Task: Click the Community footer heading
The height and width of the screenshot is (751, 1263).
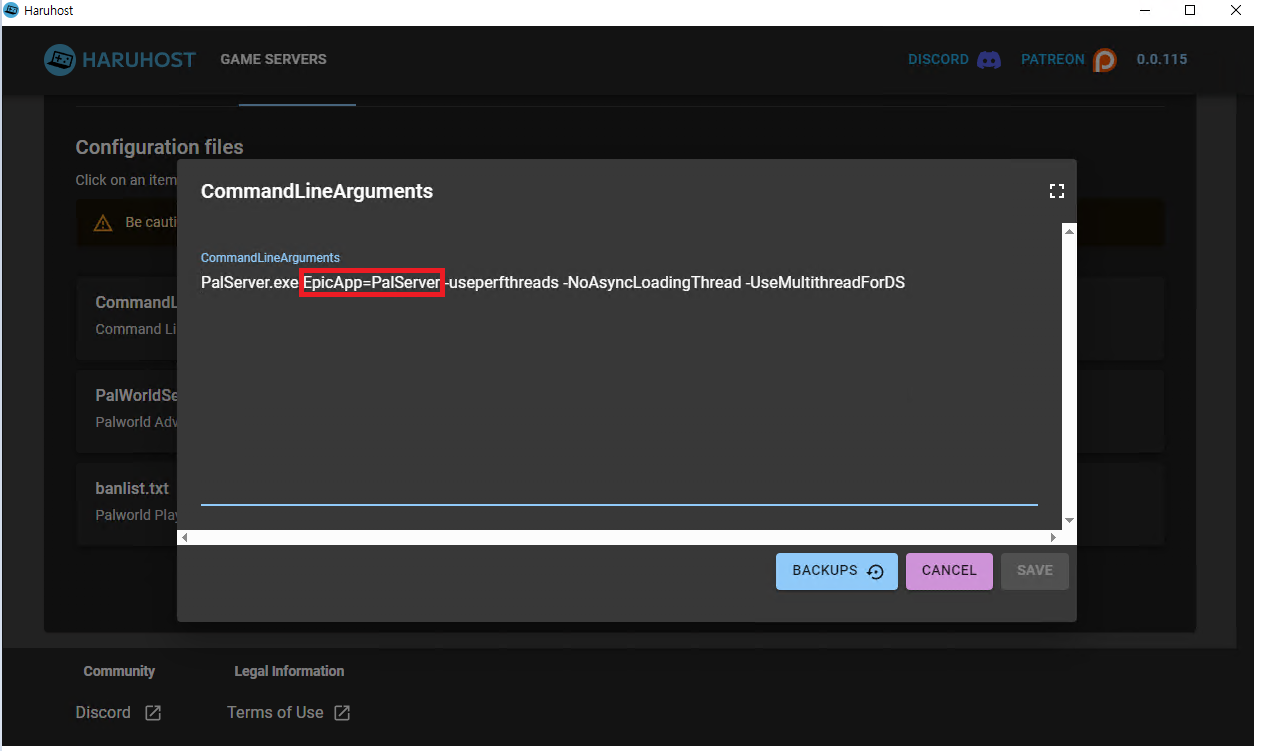Action: pos(119,671)
